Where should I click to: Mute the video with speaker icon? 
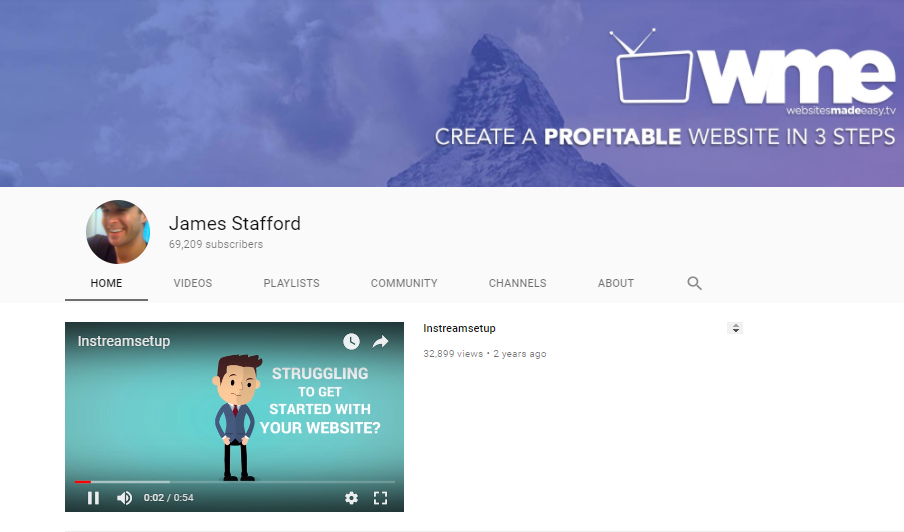click(x=125, y=497)
